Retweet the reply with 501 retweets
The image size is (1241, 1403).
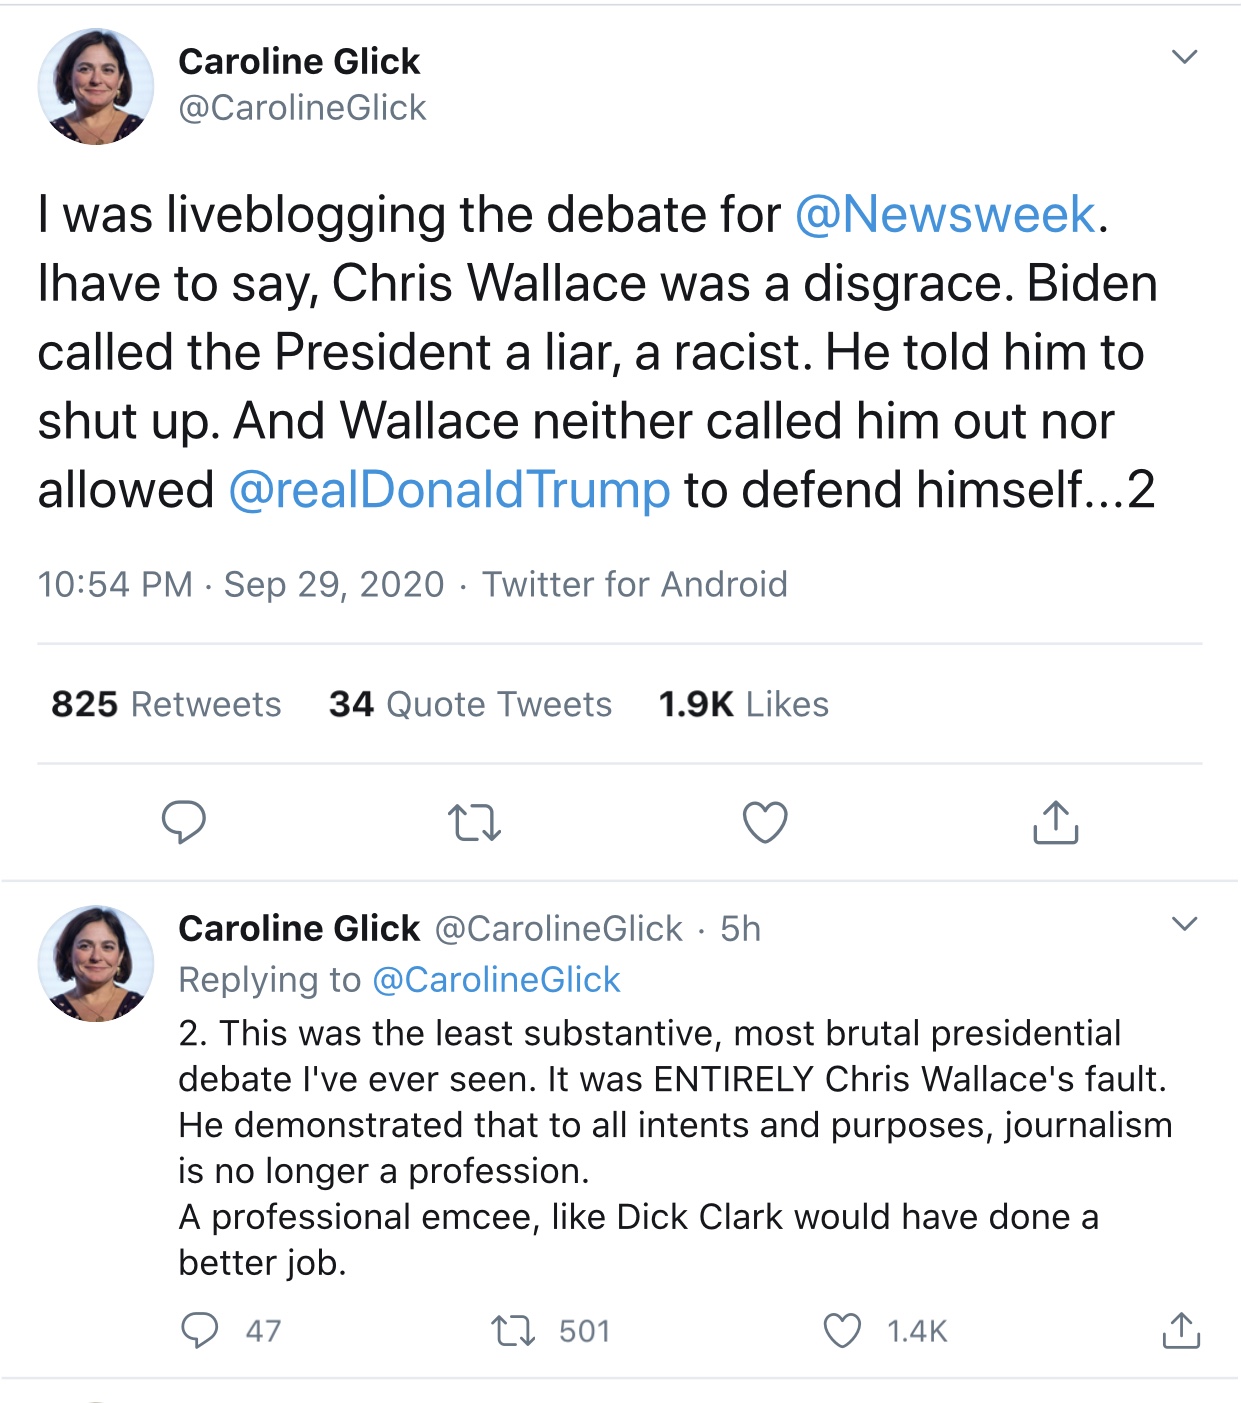[514, 1331]
